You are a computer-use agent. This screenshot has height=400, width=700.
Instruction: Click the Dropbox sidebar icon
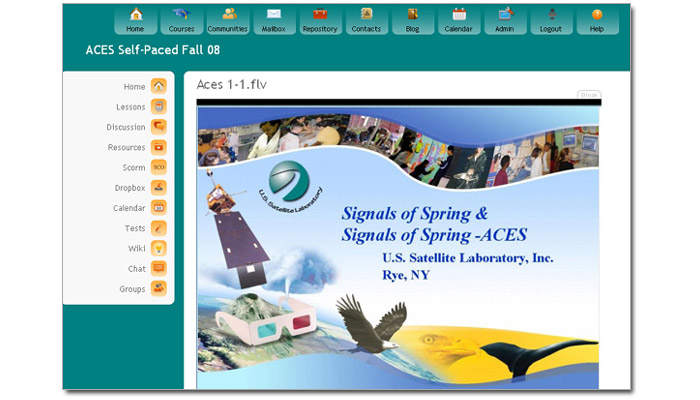[158, 188]
